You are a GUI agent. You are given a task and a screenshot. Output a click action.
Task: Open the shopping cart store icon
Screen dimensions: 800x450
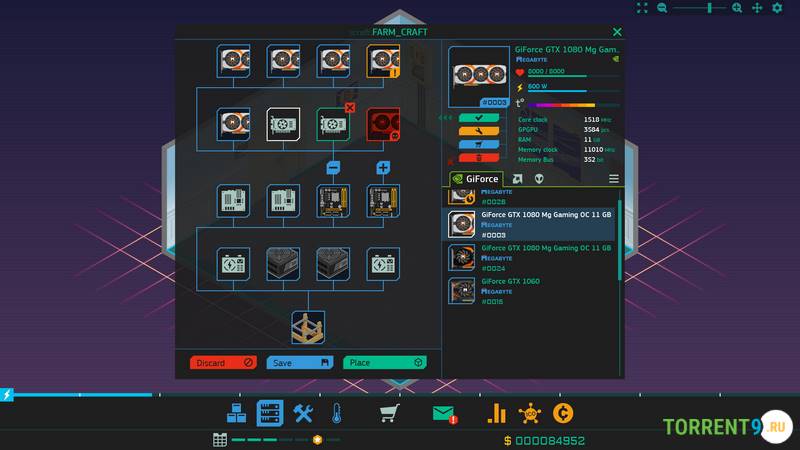point(389,413)
